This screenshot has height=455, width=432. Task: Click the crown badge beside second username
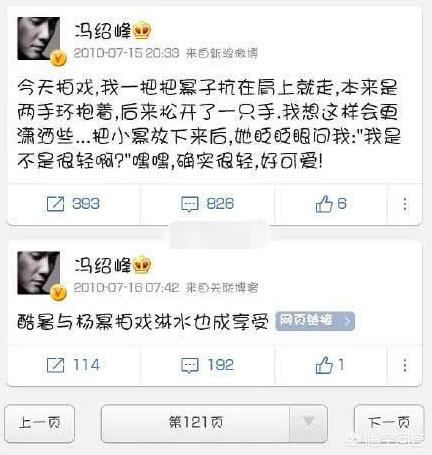tap(142, 265)
